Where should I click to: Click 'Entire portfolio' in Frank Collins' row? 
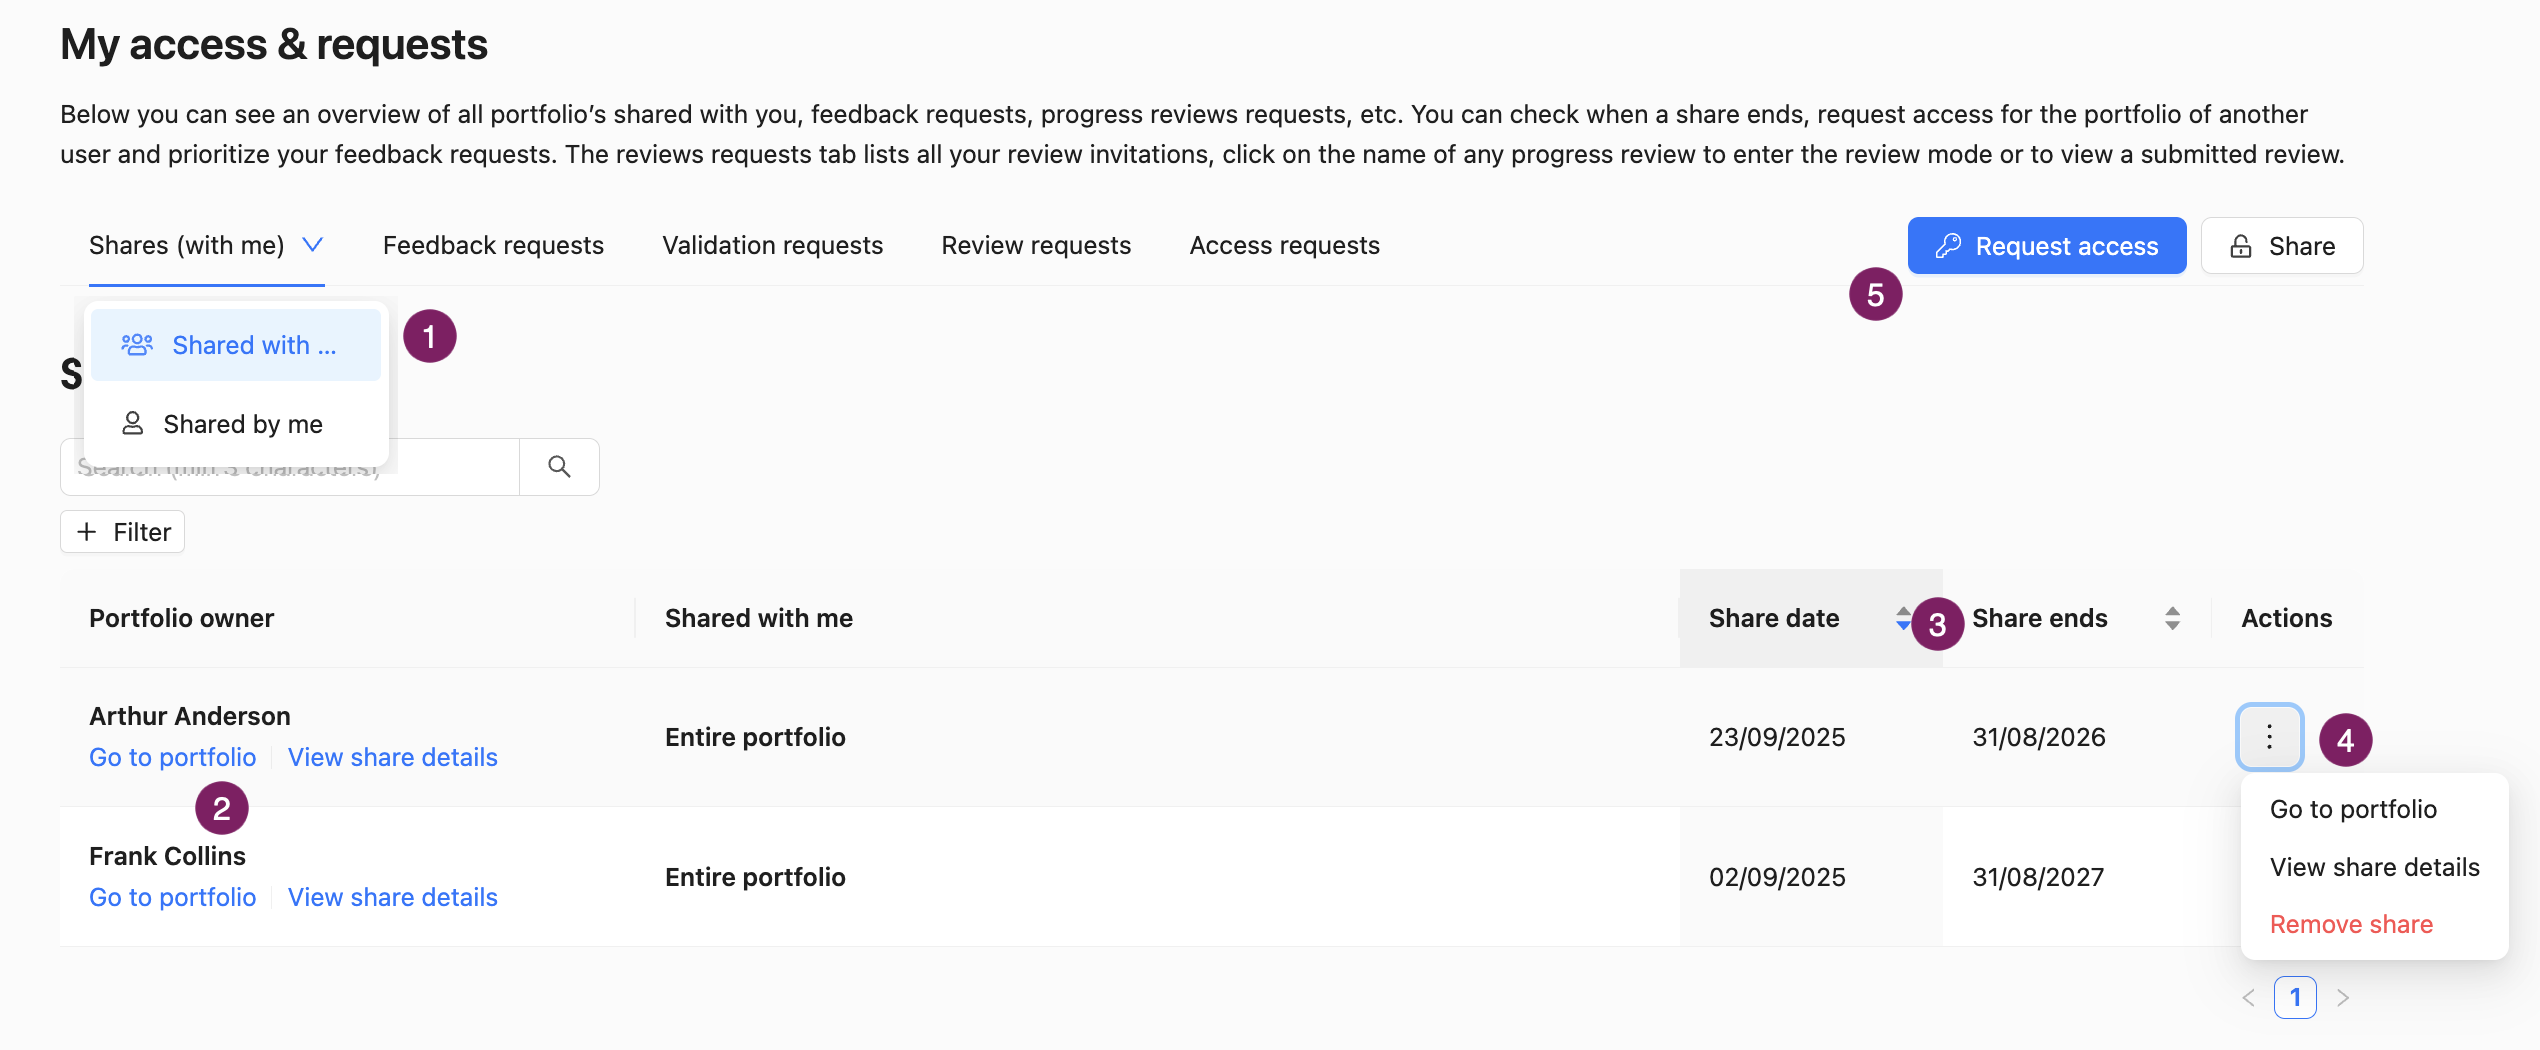[x=755, y=877]
